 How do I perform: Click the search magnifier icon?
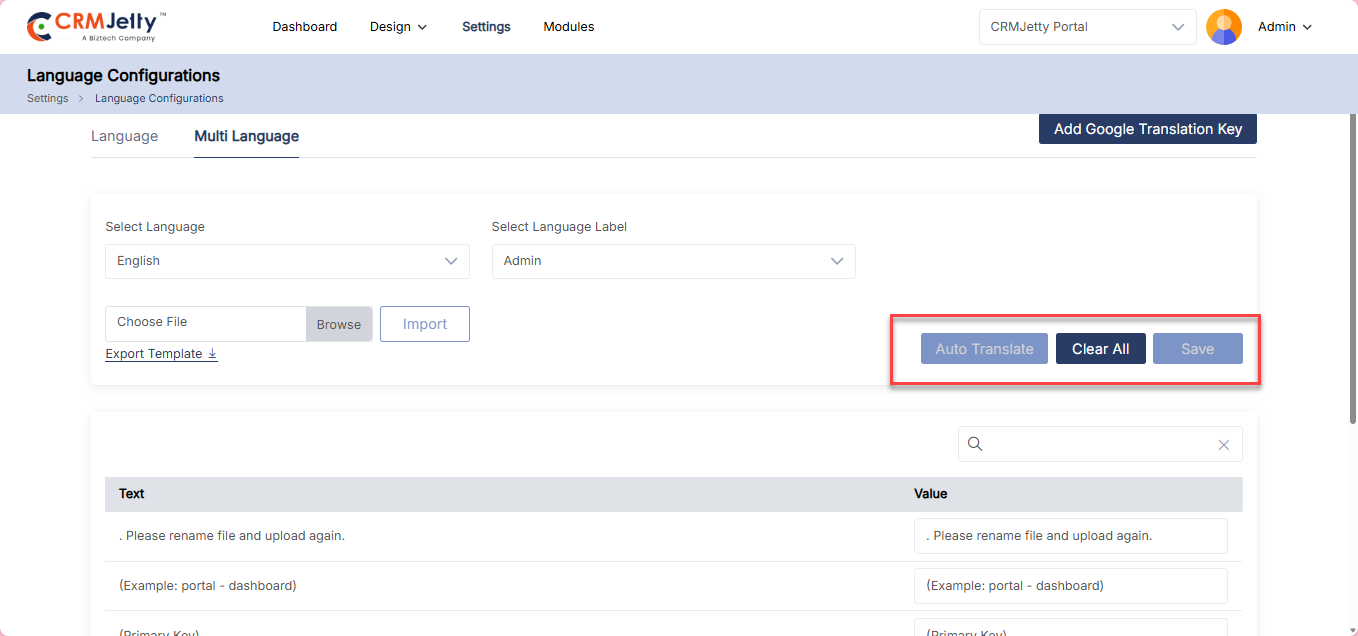(x=976, y=444)
